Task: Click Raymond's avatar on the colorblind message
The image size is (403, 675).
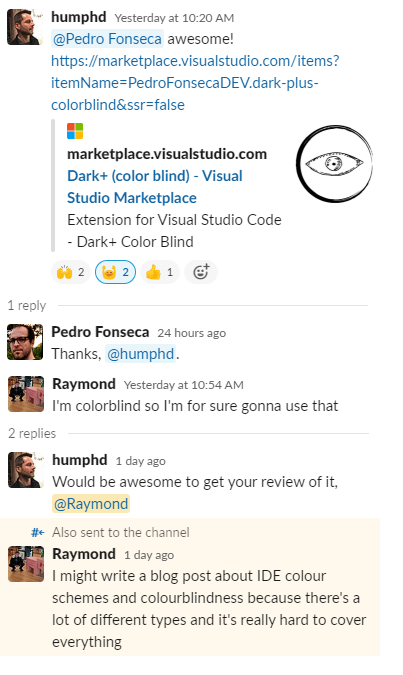Action: [26, 394]
